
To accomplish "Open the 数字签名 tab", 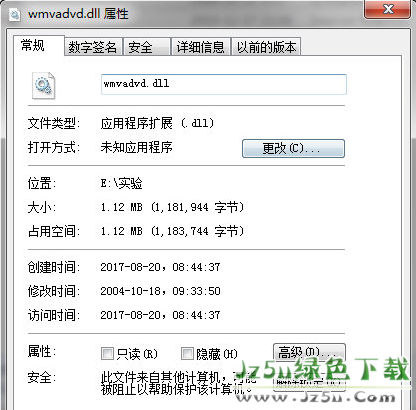I will pos(92,47).
